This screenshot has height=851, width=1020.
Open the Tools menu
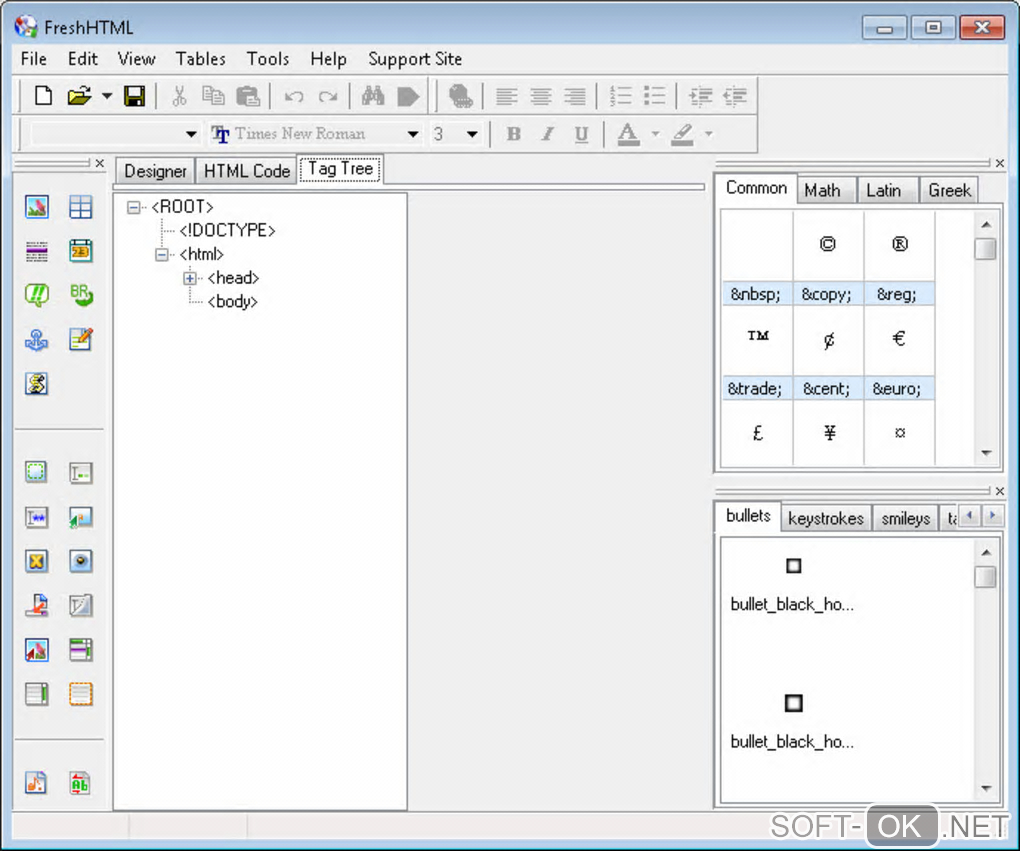click(267, 59)
